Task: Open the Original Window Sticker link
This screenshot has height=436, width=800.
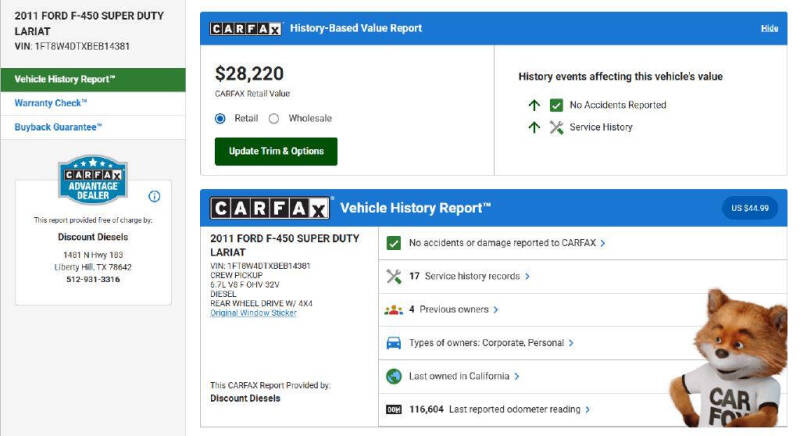Action: (x=253, y=313)
